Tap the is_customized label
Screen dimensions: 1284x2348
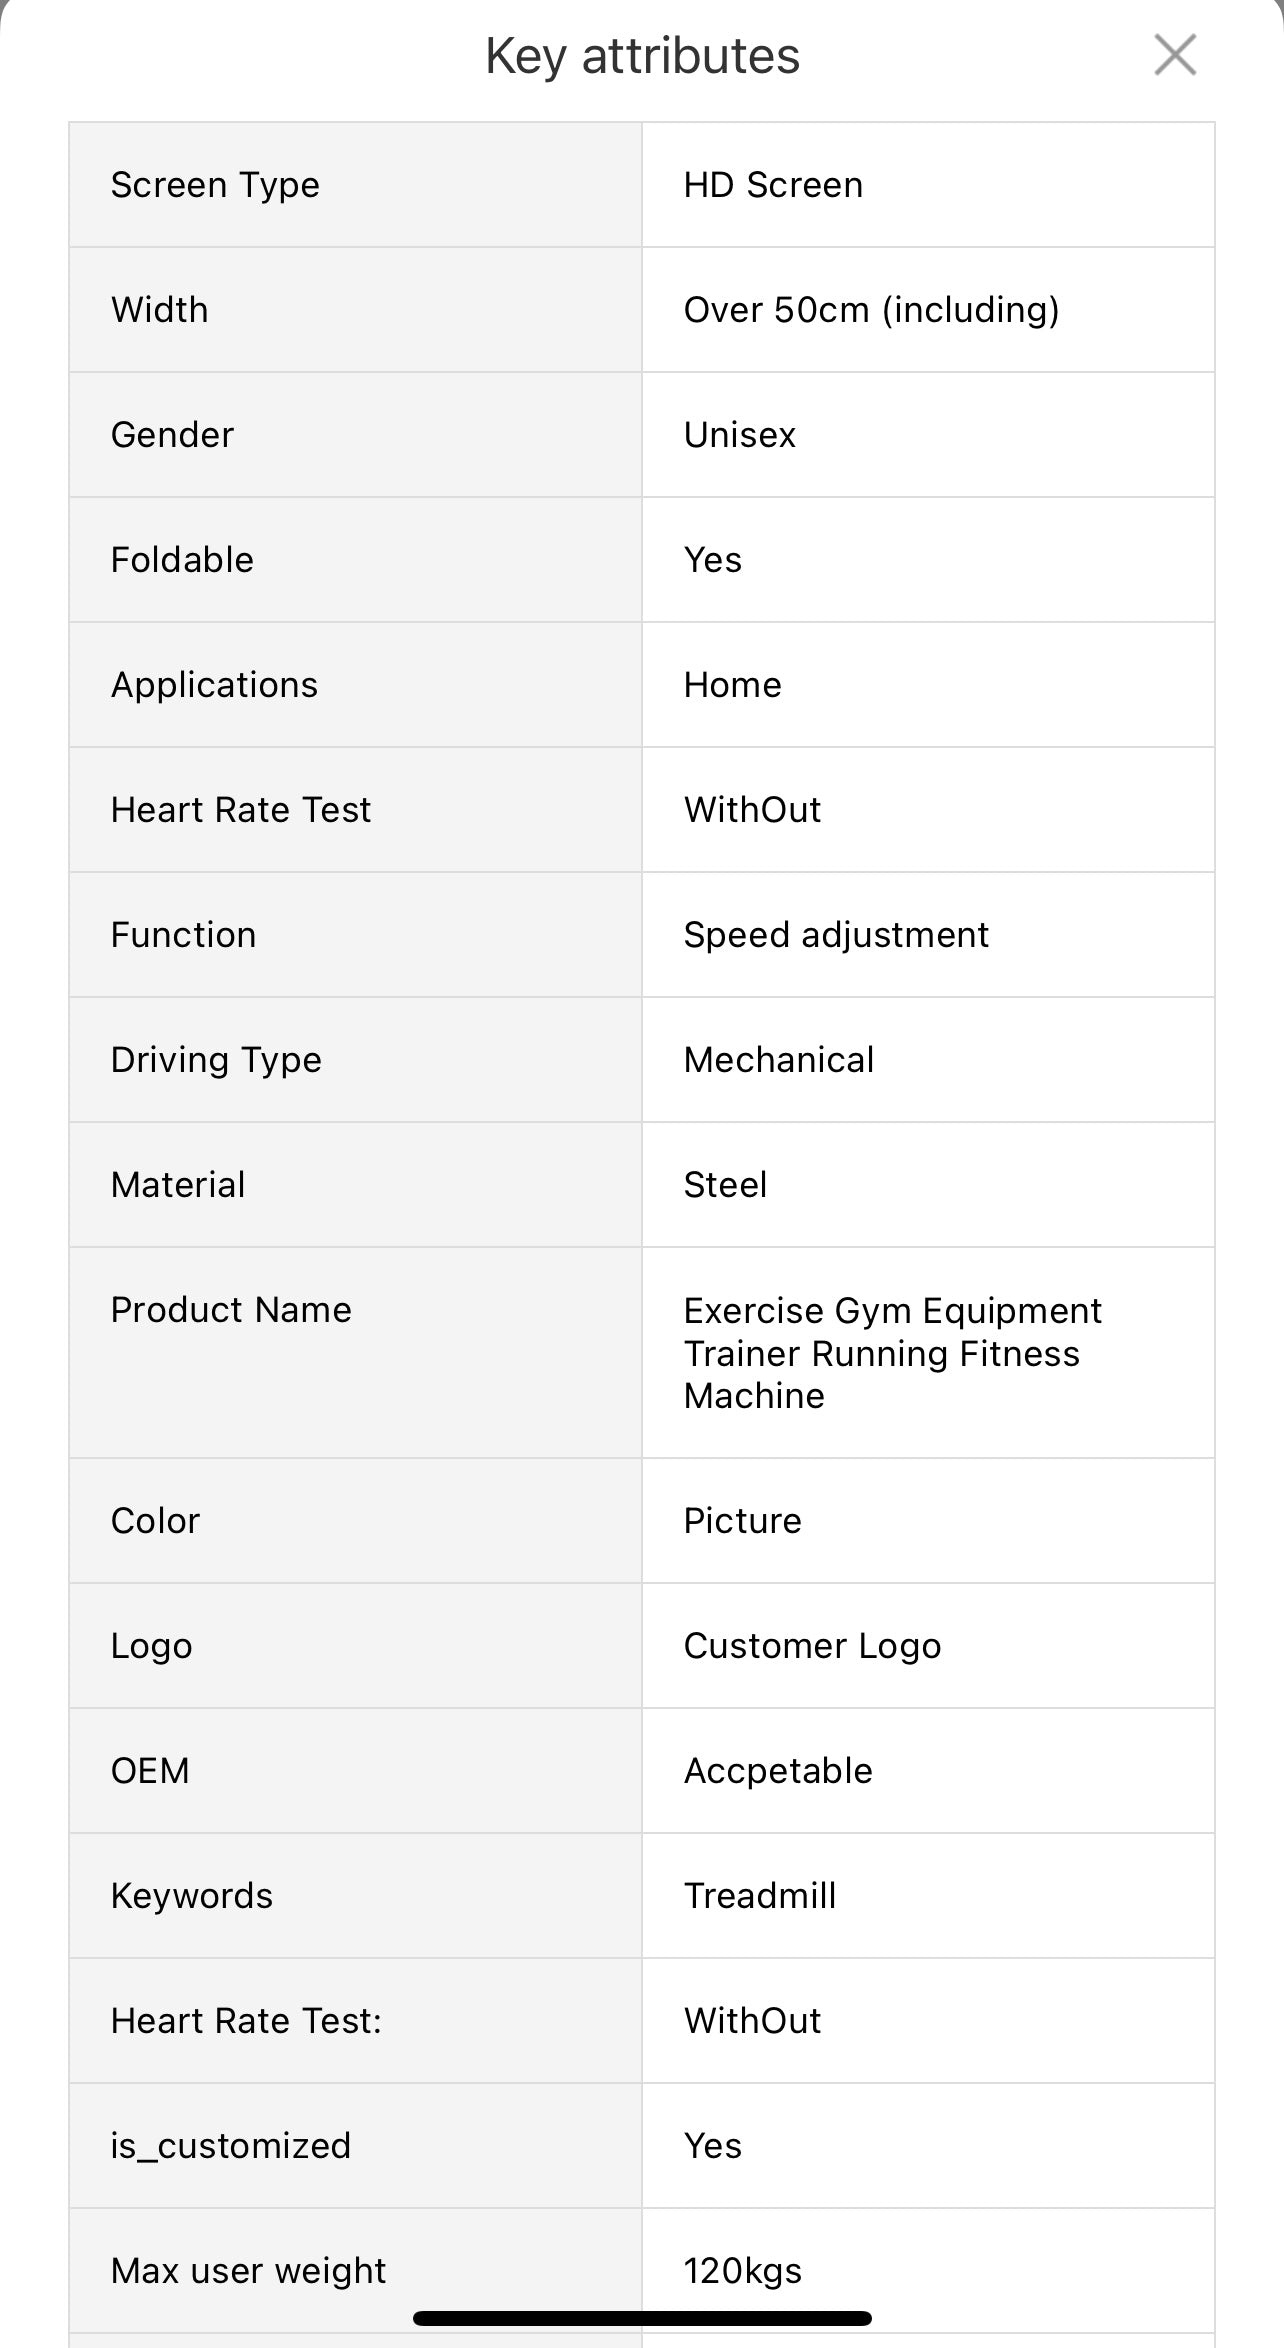coord(231,2146)
